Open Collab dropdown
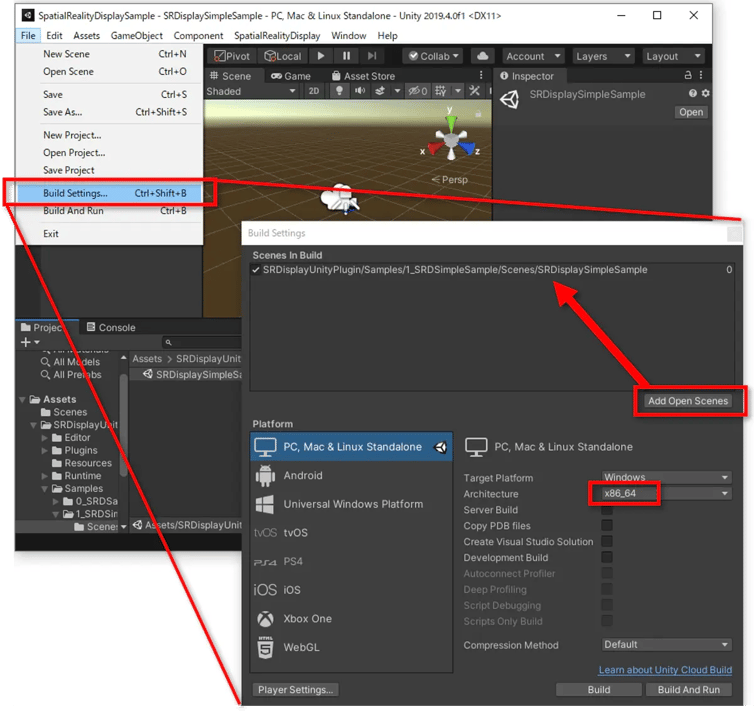756x714 pixels. 433,56
